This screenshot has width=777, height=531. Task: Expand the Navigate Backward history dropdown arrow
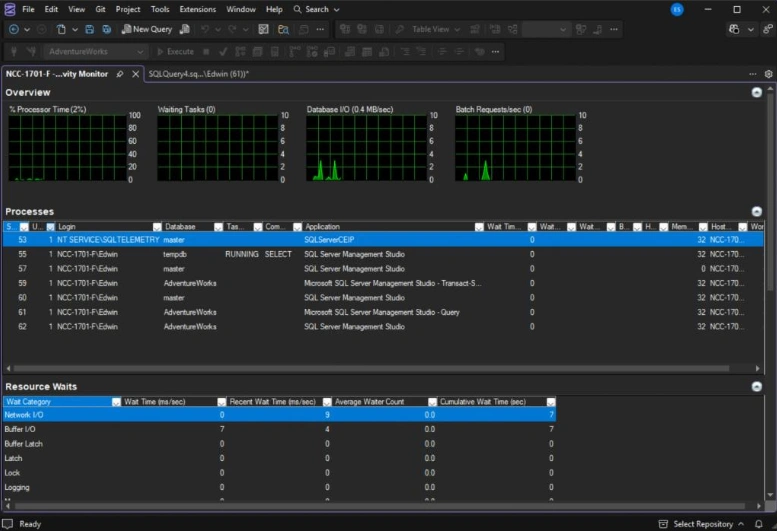27,29
